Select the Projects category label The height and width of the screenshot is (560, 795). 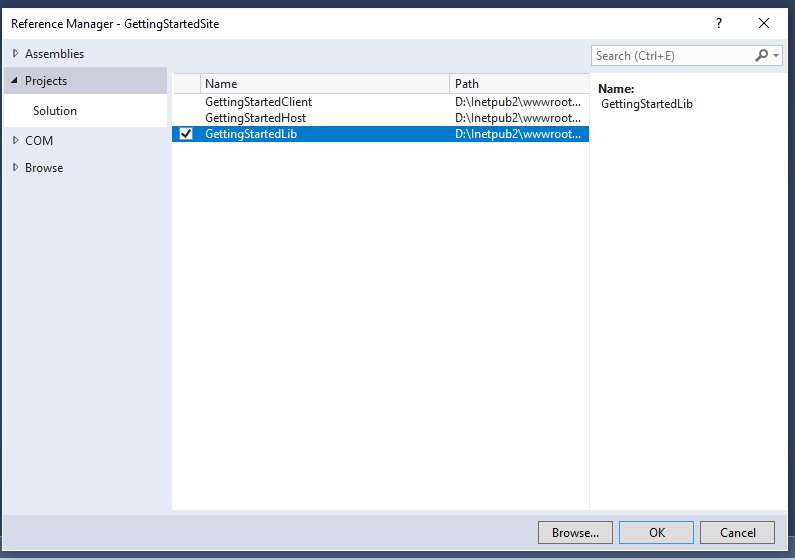pyautogui.click(x=46, y=81)
